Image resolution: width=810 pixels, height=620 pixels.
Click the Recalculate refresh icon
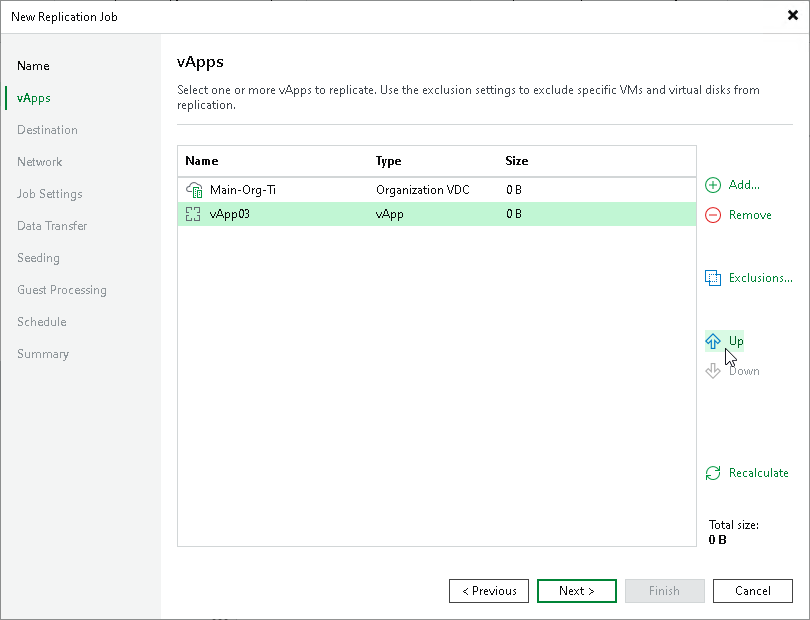click(713, 473)
